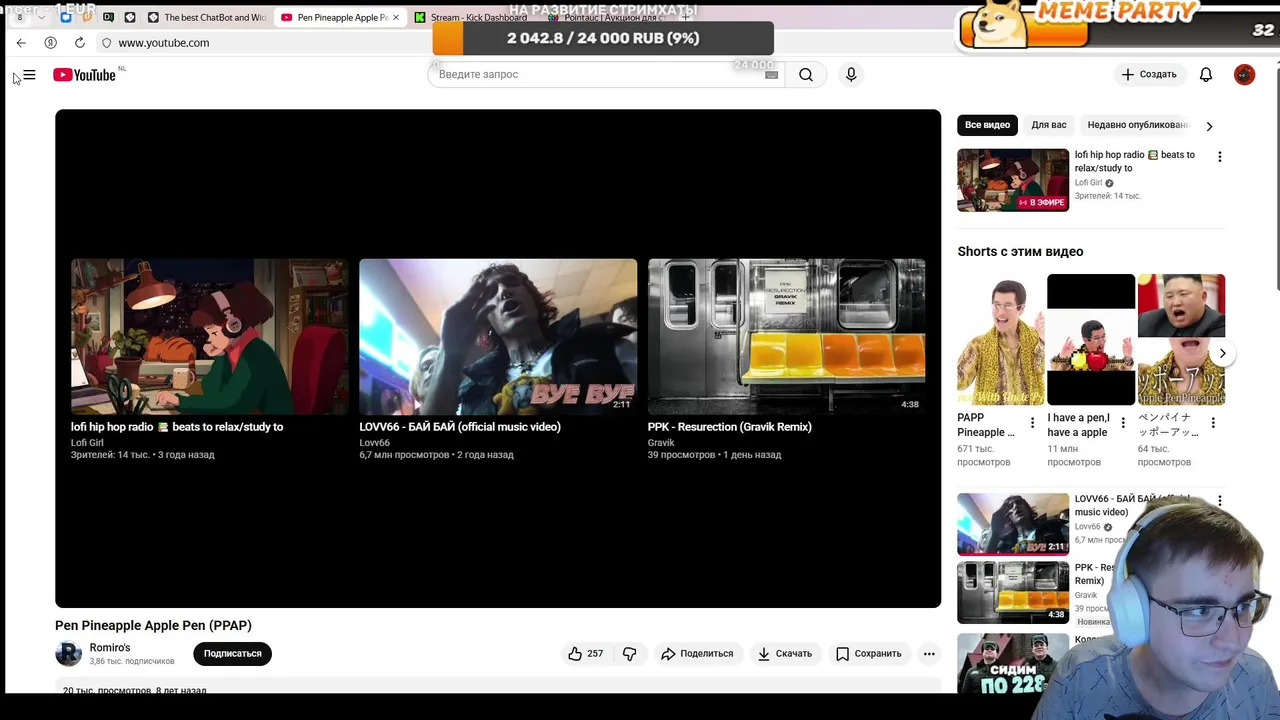Open options for PAPP Pineapple short
Viewport: 1280px width, 720px height.
click(1033, 423)
